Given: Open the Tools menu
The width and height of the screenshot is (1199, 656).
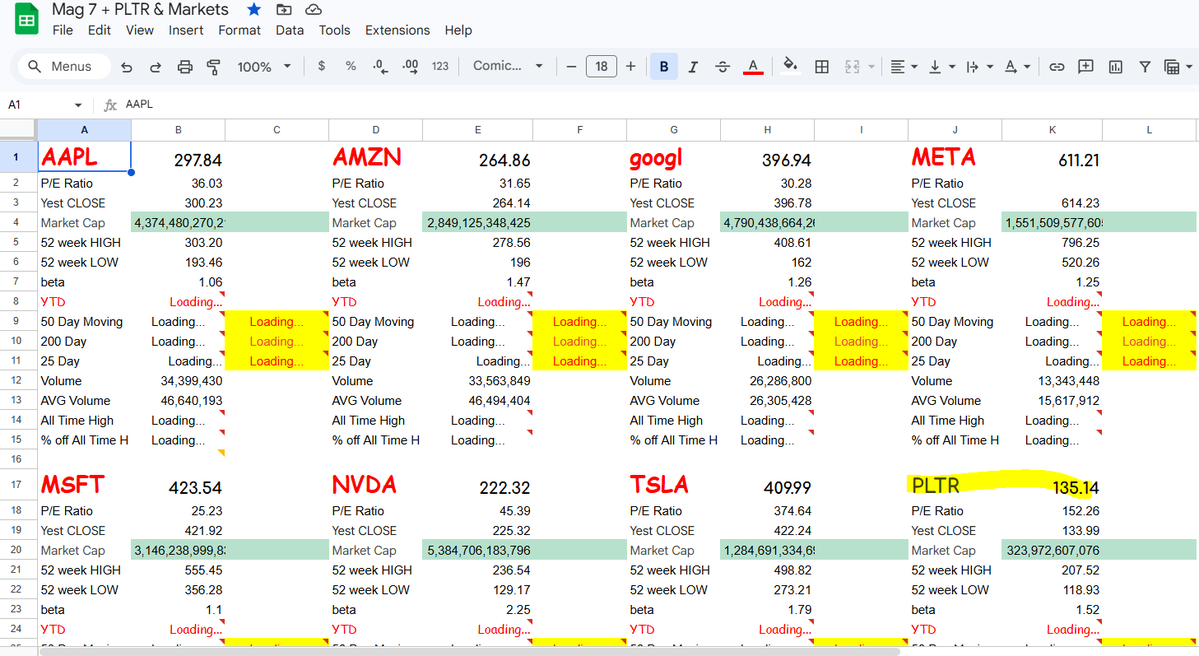Looking at the screenshot, I should 334,30.
